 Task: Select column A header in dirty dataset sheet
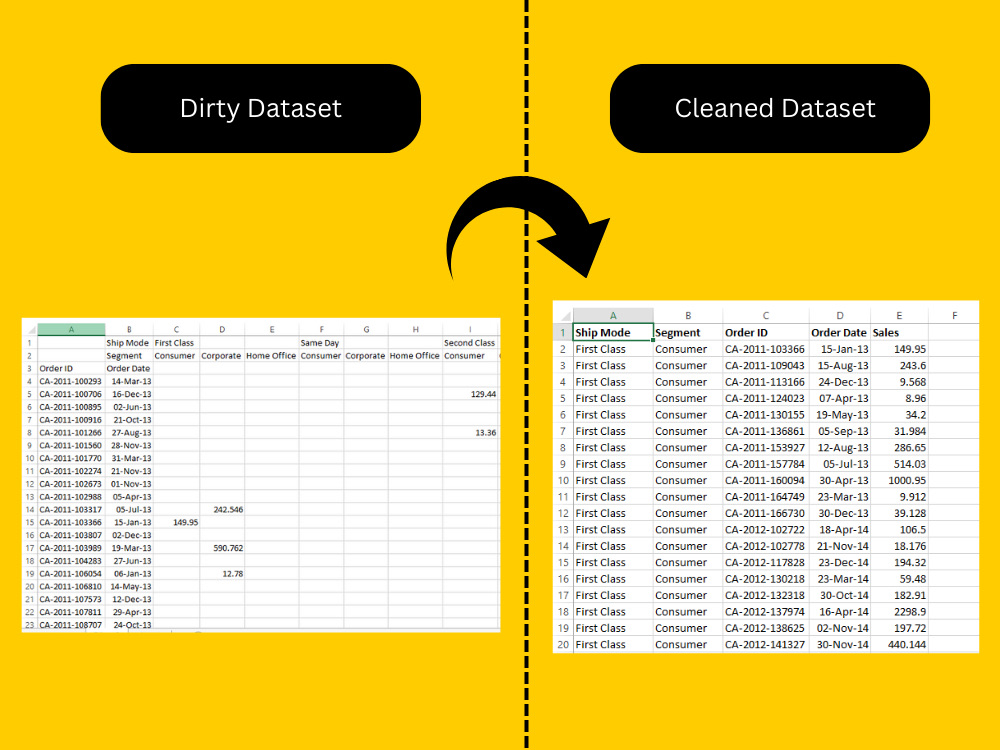pos(71,330)
